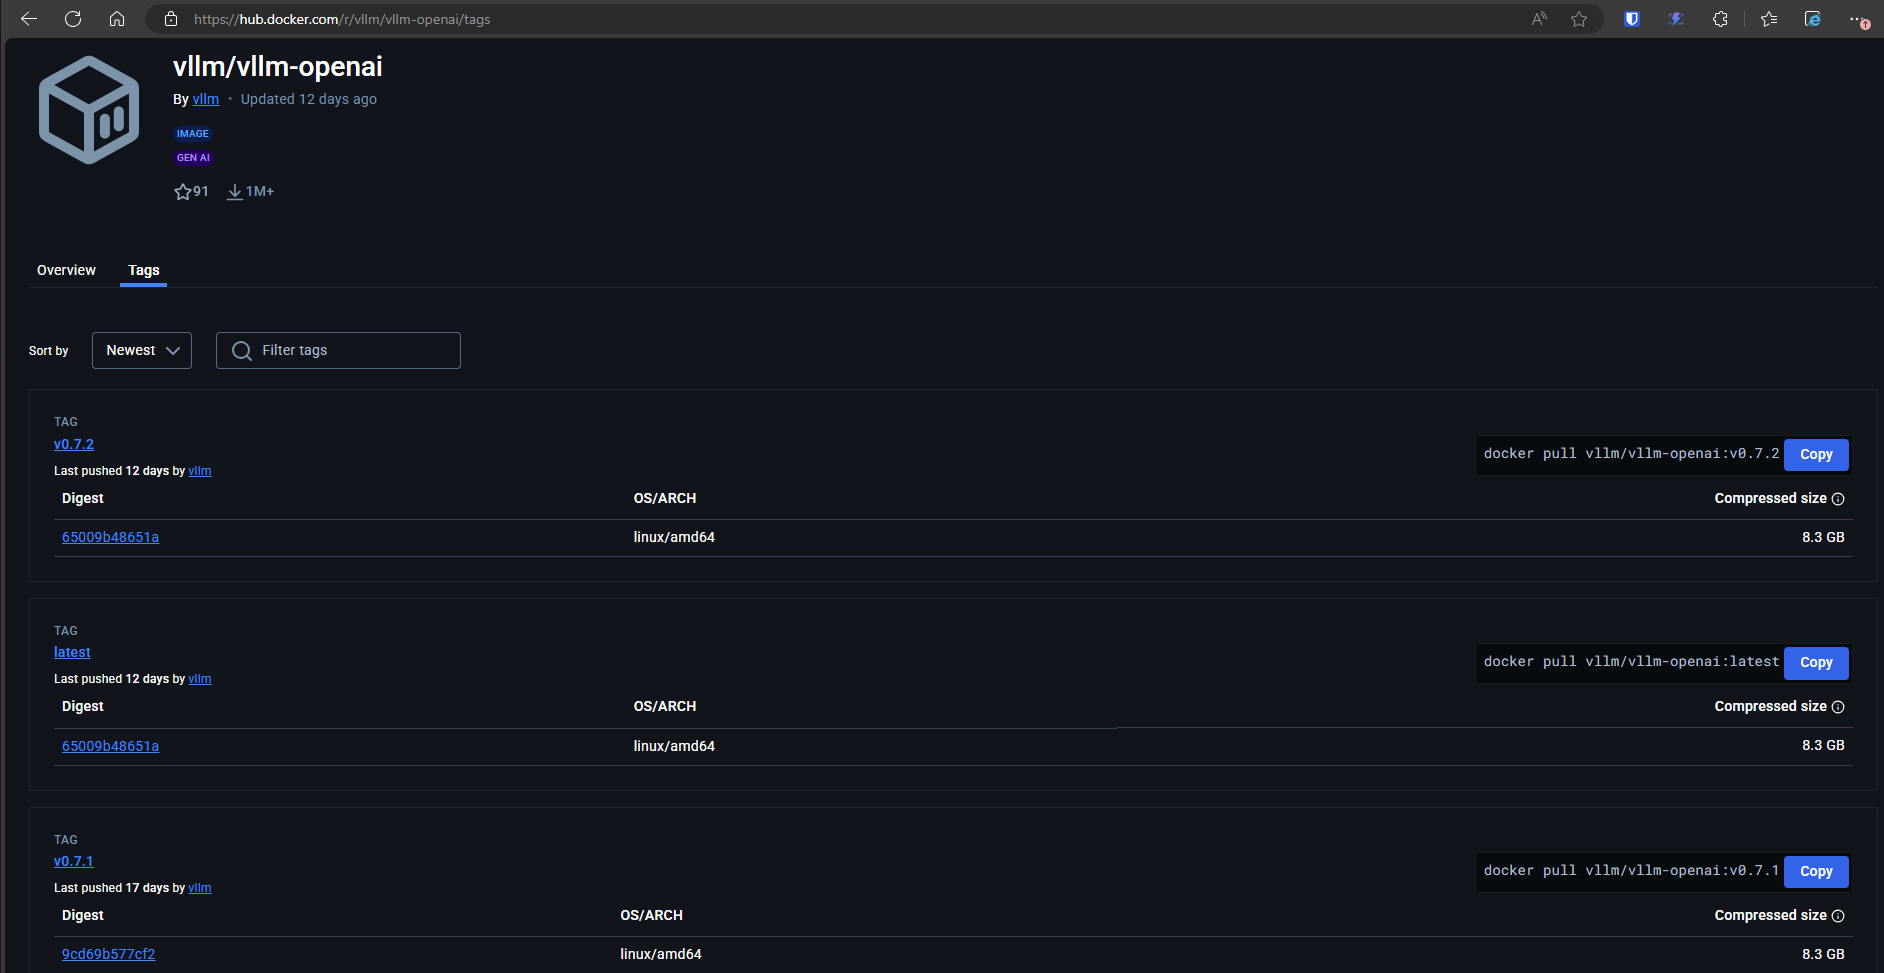Screen dimensions: 1884x973
Task: Add this page to favorites with star icon
Action: tap(1579, 19)
